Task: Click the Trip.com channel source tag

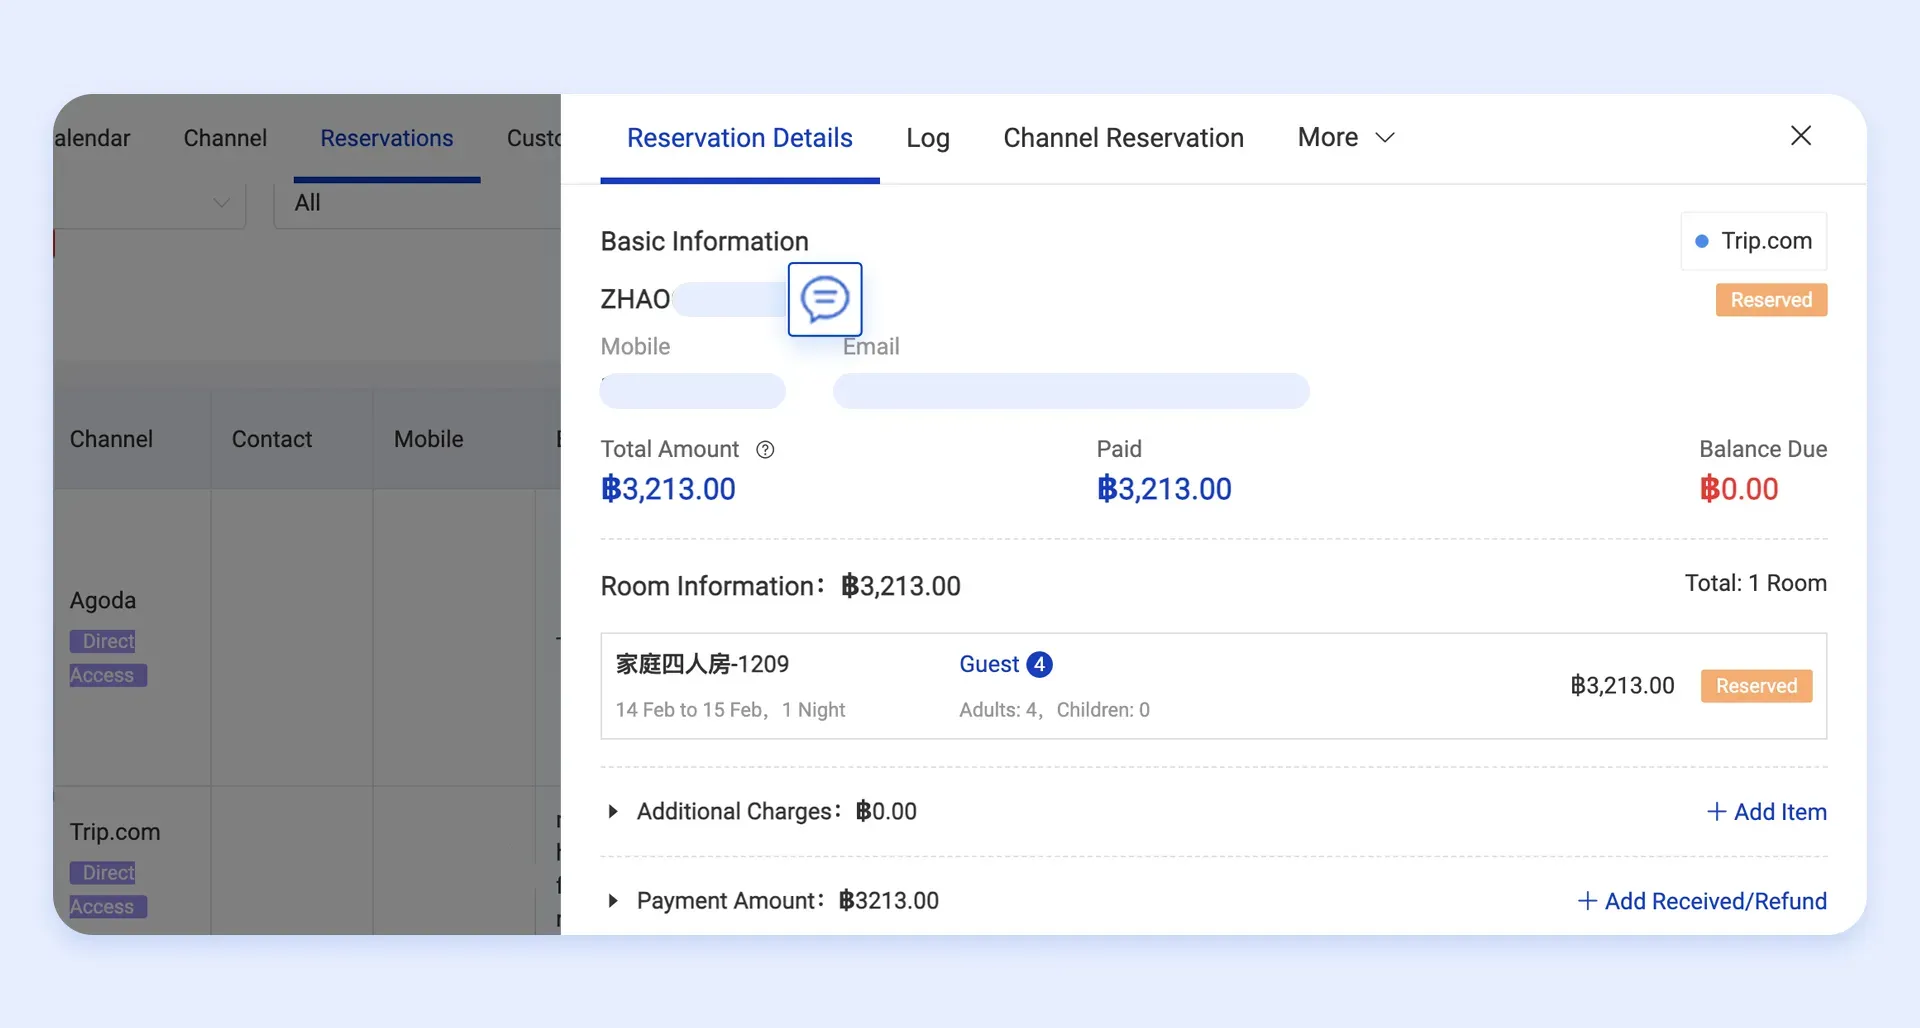Action: (x=1754, y=241)
